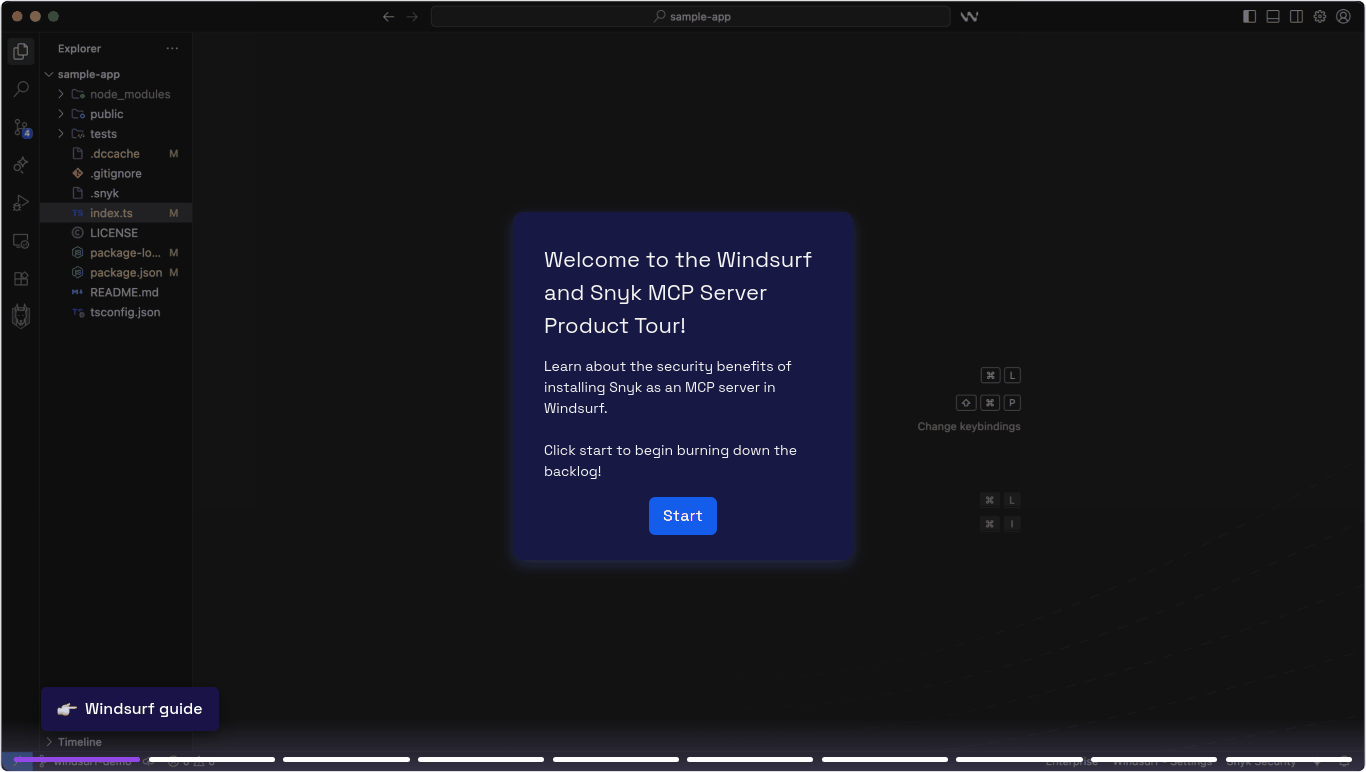Open Source Control view with badge 4
Image resolution: width=1366 pixels, height=772 pixels.
coord(21,127)
